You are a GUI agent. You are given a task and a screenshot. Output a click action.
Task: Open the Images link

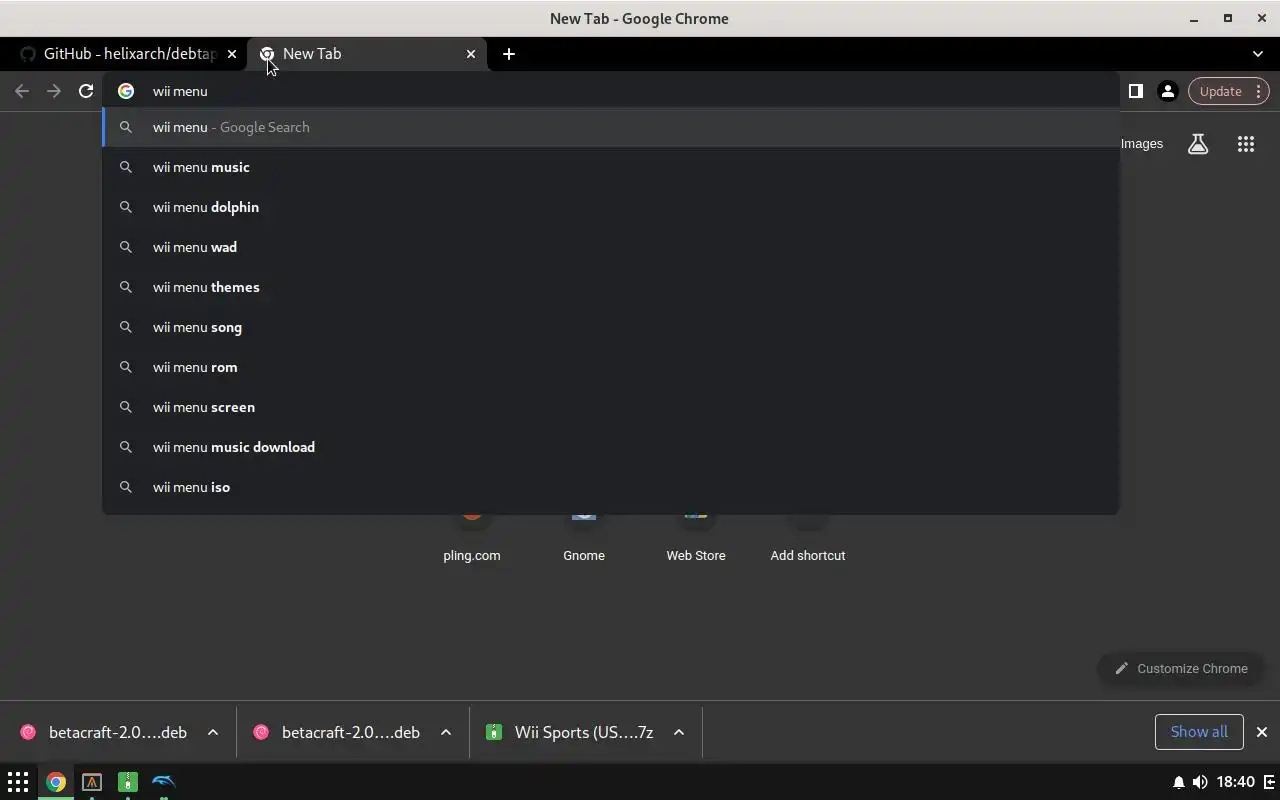[1142, 144]
